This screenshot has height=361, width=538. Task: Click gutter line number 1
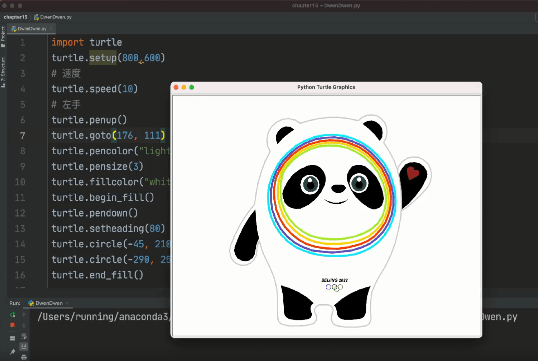coord(22,43)
